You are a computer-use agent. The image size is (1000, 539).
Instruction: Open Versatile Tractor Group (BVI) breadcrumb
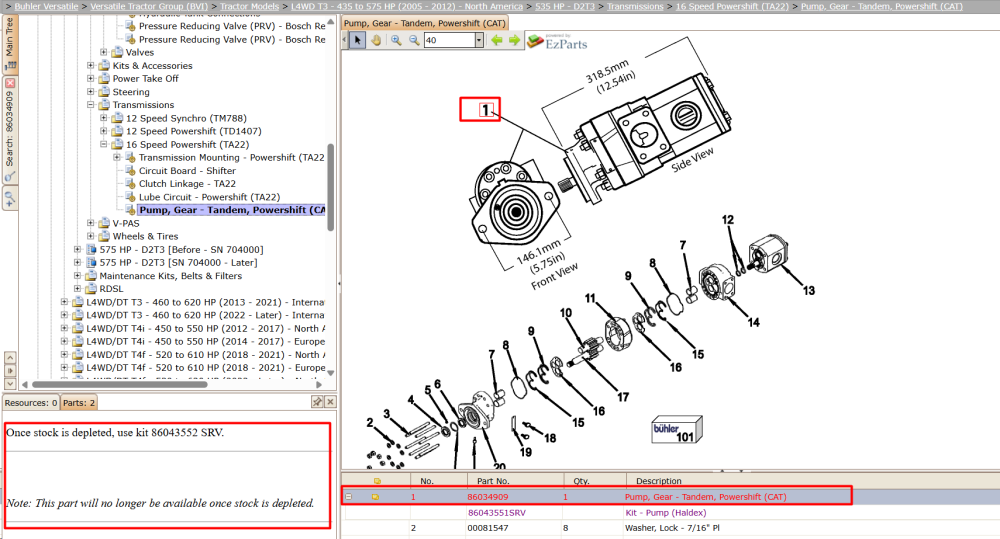point(149,6)
